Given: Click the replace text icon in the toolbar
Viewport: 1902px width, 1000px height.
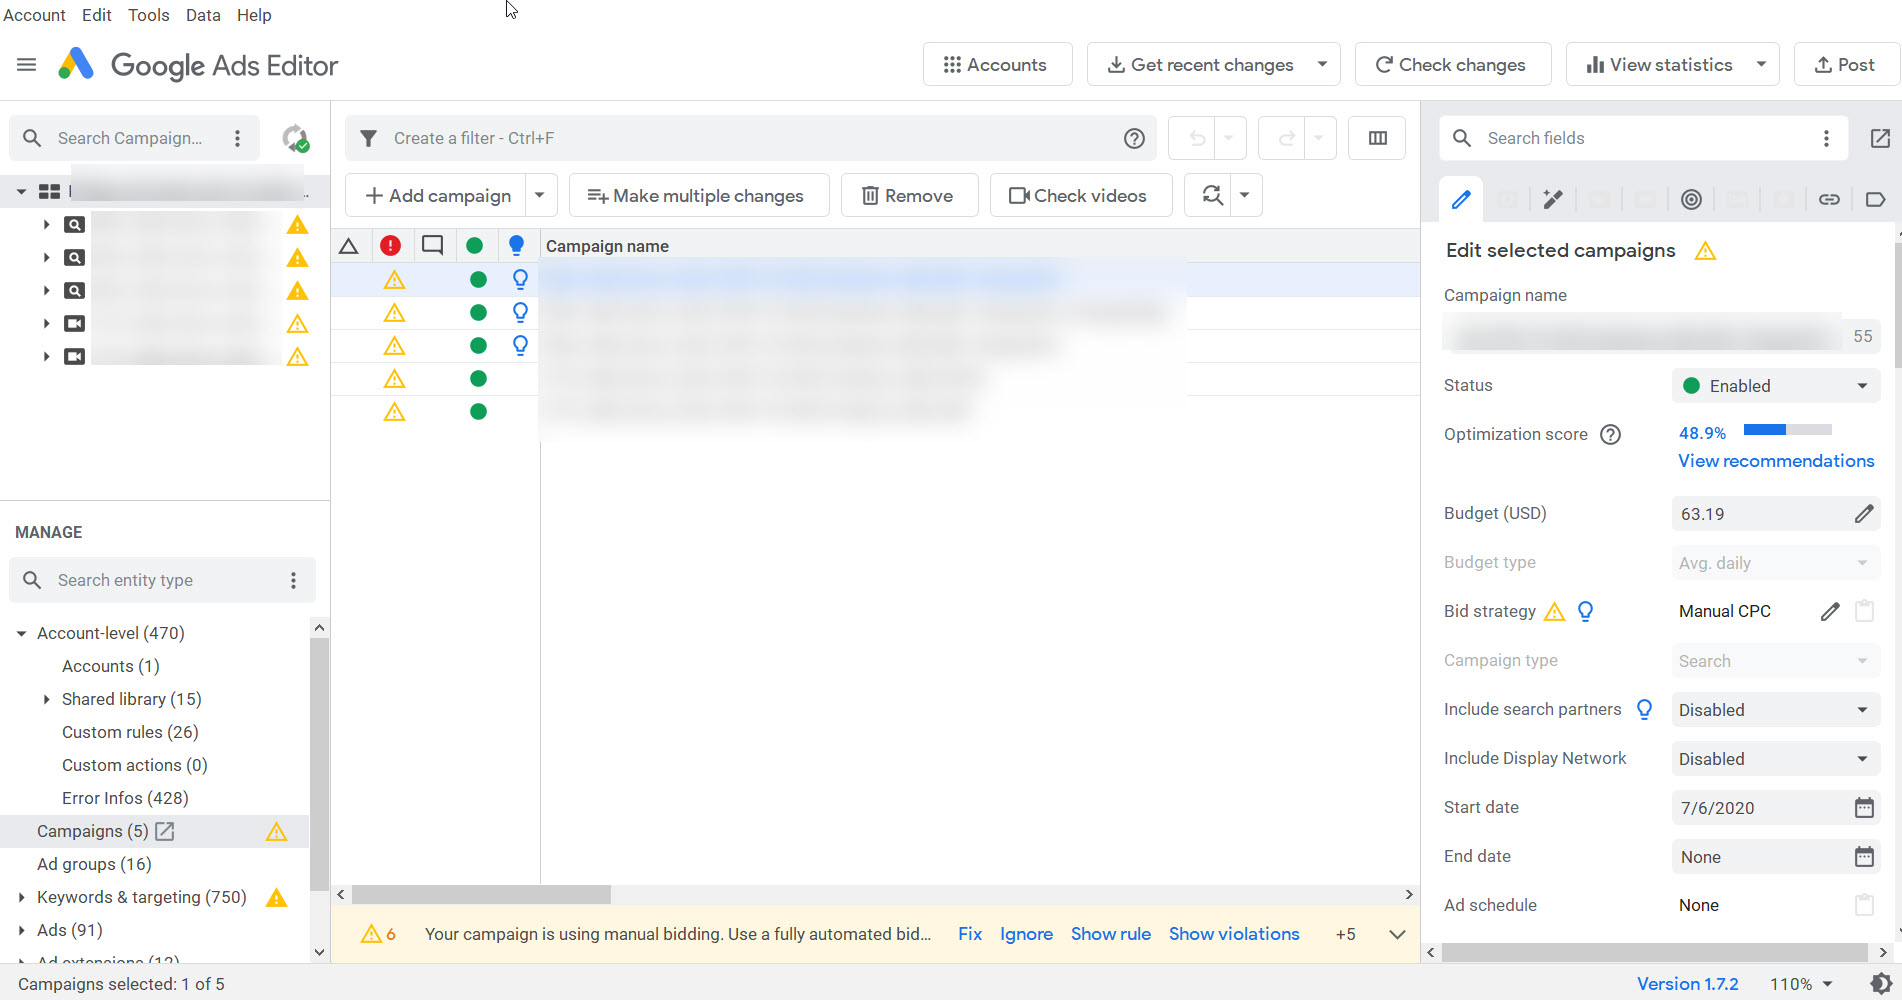Looking at the screenshot, I should [x=1211, y=195].
